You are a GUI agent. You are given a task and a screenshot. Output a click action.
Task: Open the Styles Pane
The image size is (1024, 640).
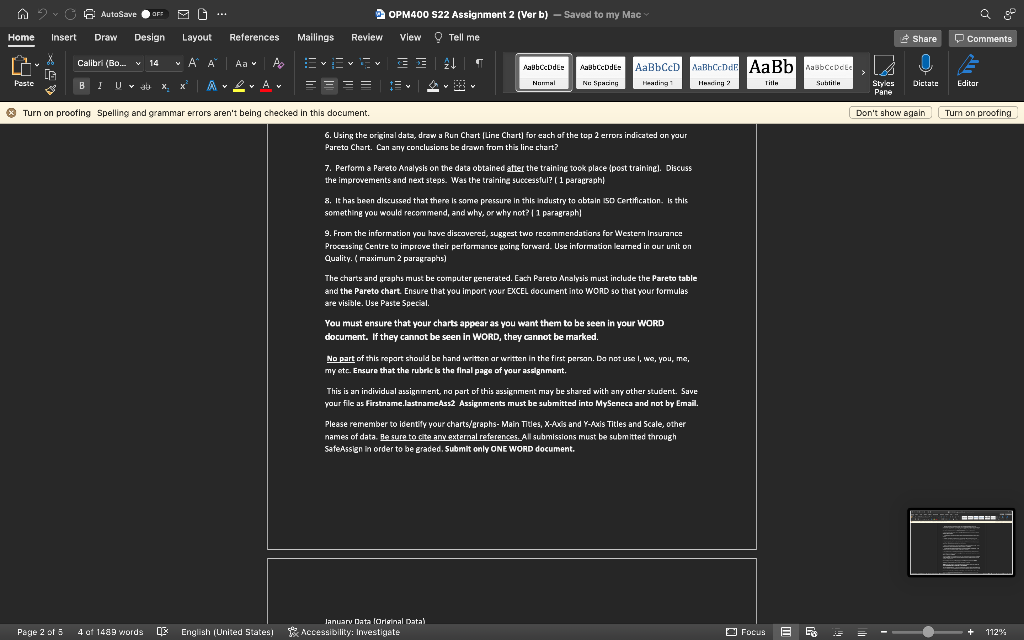point(883,74)
